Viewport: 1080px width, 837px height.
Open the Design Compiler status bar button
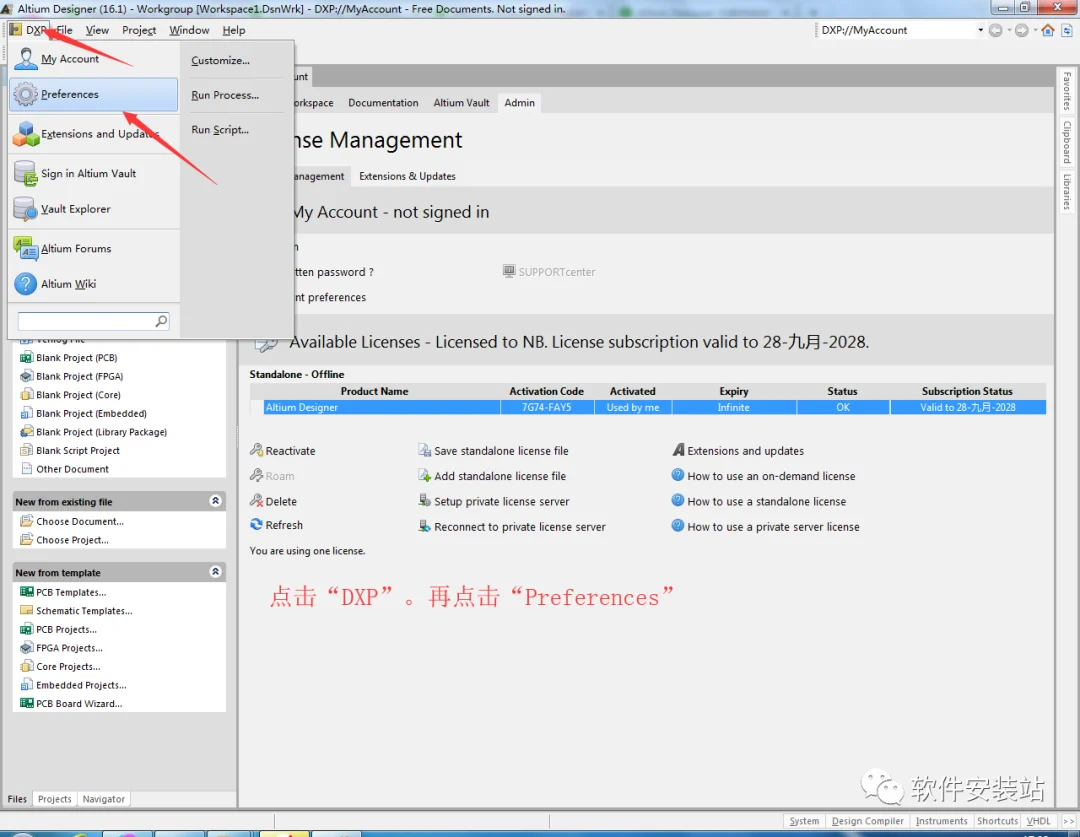coord(867,821)
